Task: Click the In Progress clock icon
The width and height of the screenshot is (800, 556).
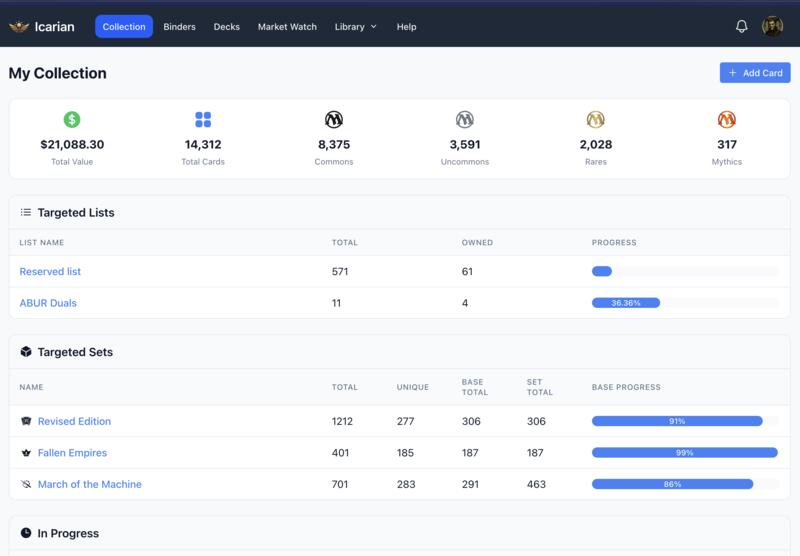Action: coord(26,533)
